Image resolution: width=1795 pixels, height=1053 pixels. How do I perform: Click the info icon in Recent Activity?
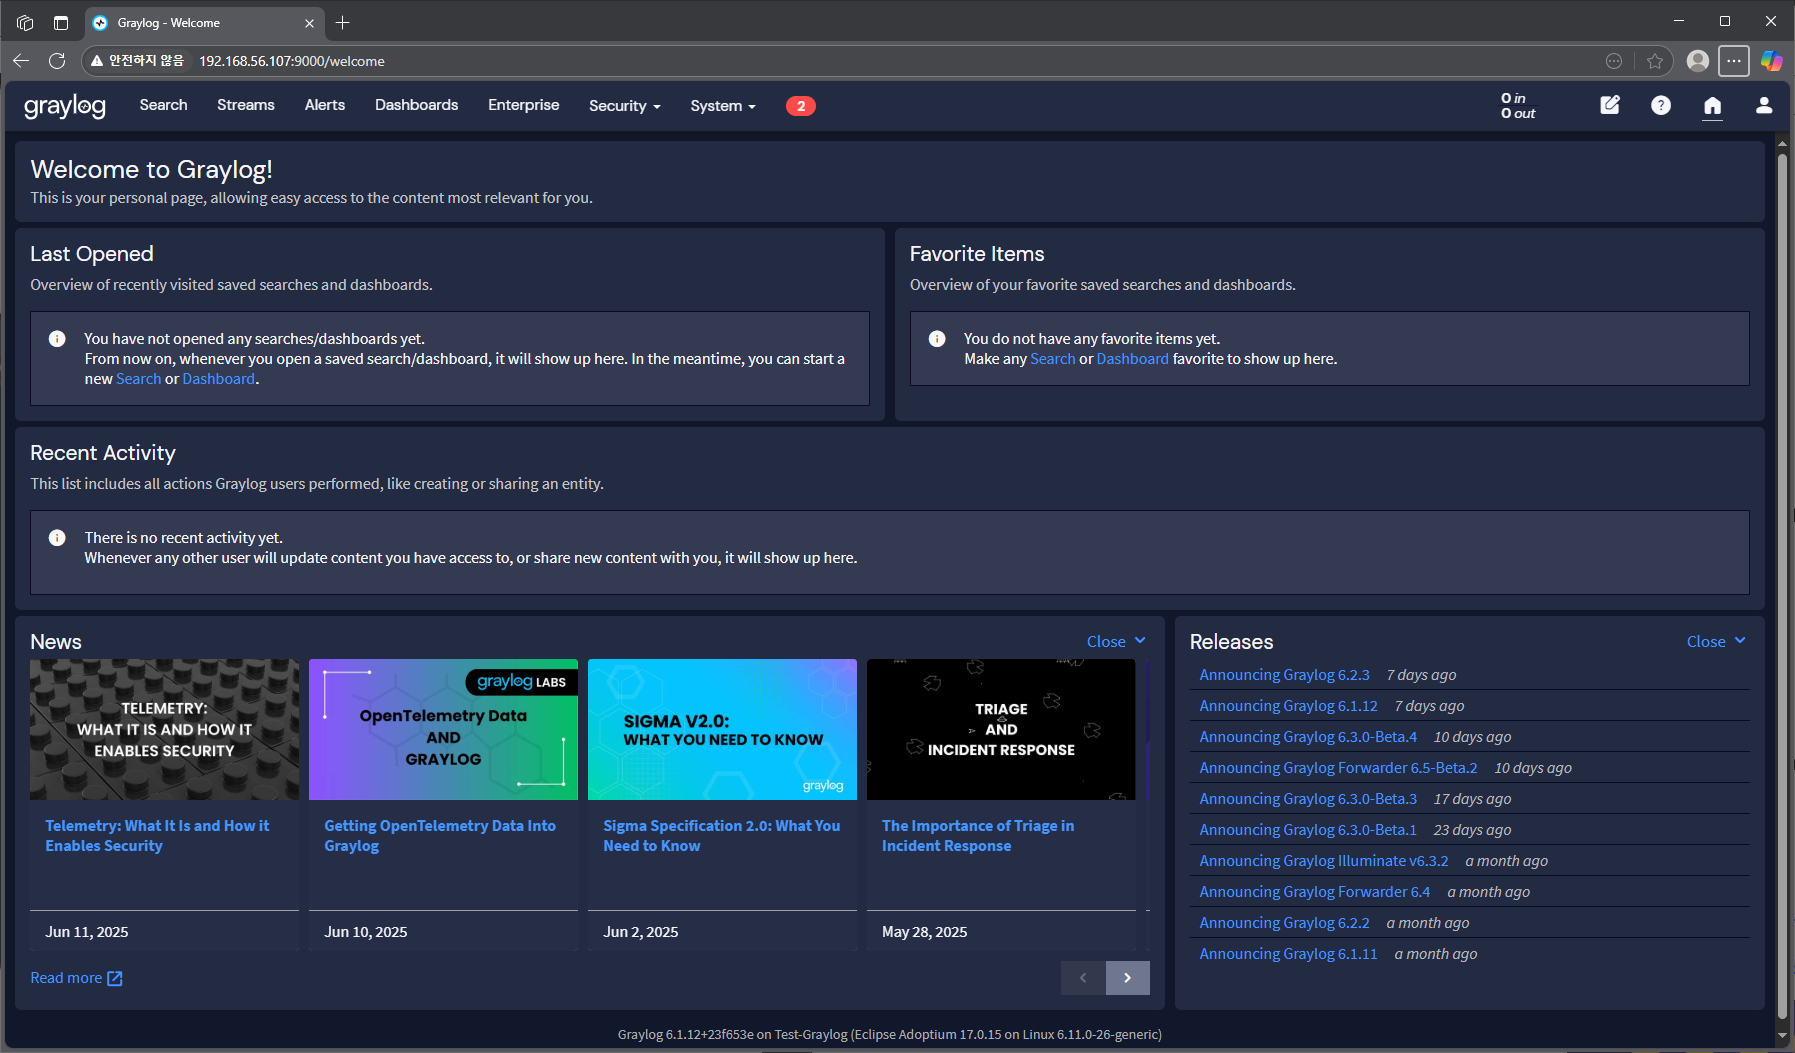pyautogui.click(x=57, y=538)
